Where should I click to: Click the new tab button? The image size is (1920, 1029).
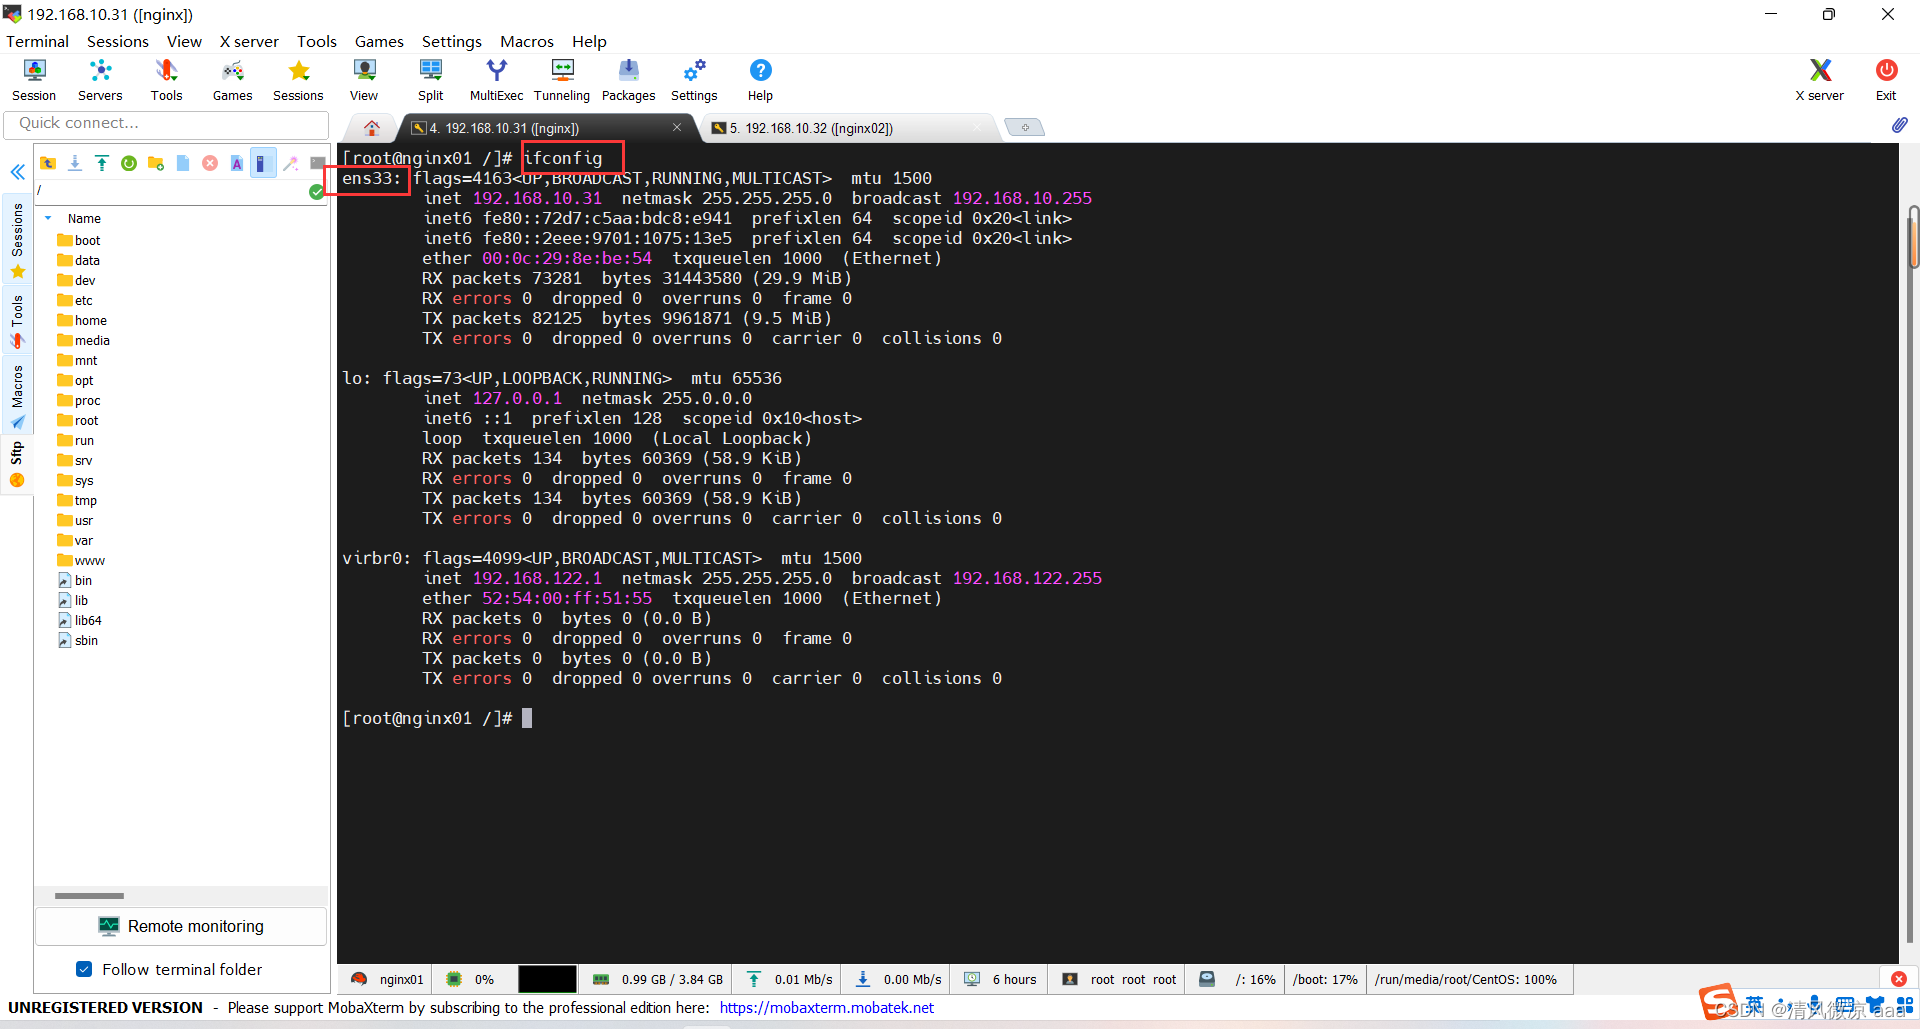1024,127
